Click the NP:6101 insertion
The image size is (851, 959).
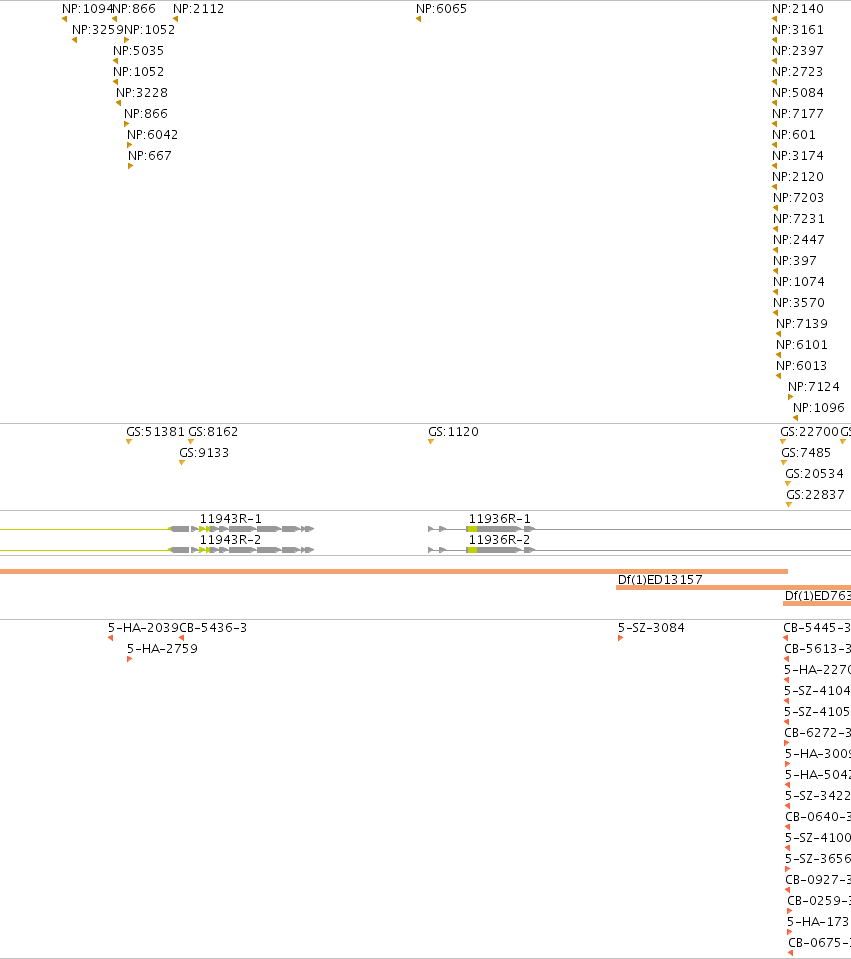tap(802, 344)
